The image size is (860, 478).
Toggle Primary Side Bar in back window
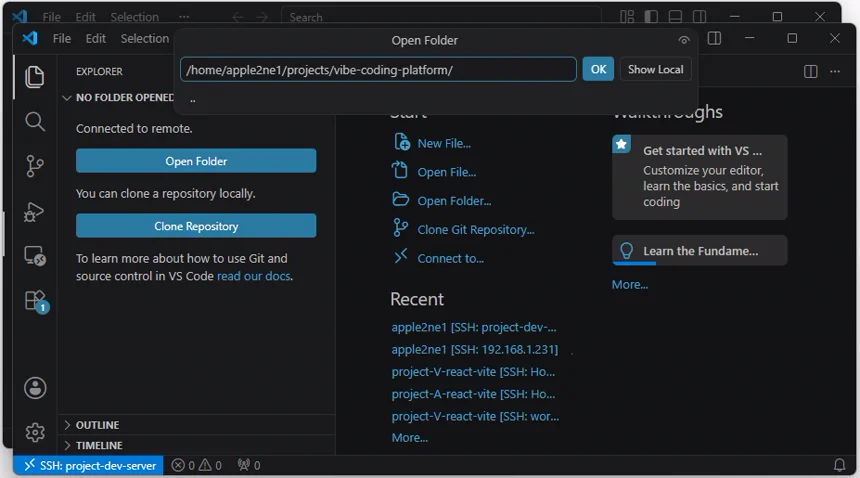[x=651, y=16]
